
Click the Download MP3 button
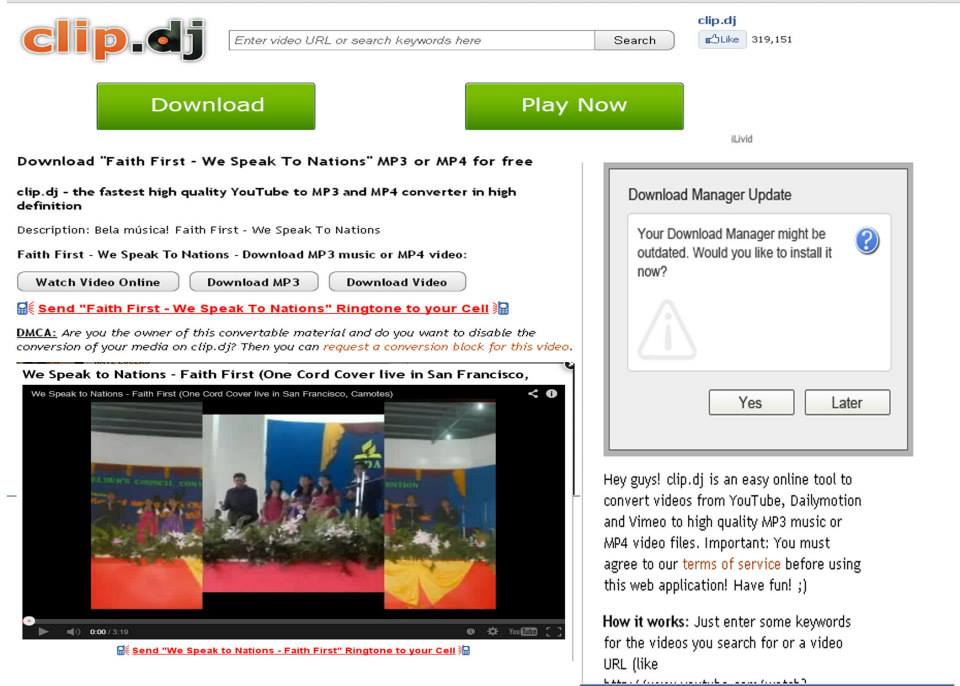tap(253, 282)
